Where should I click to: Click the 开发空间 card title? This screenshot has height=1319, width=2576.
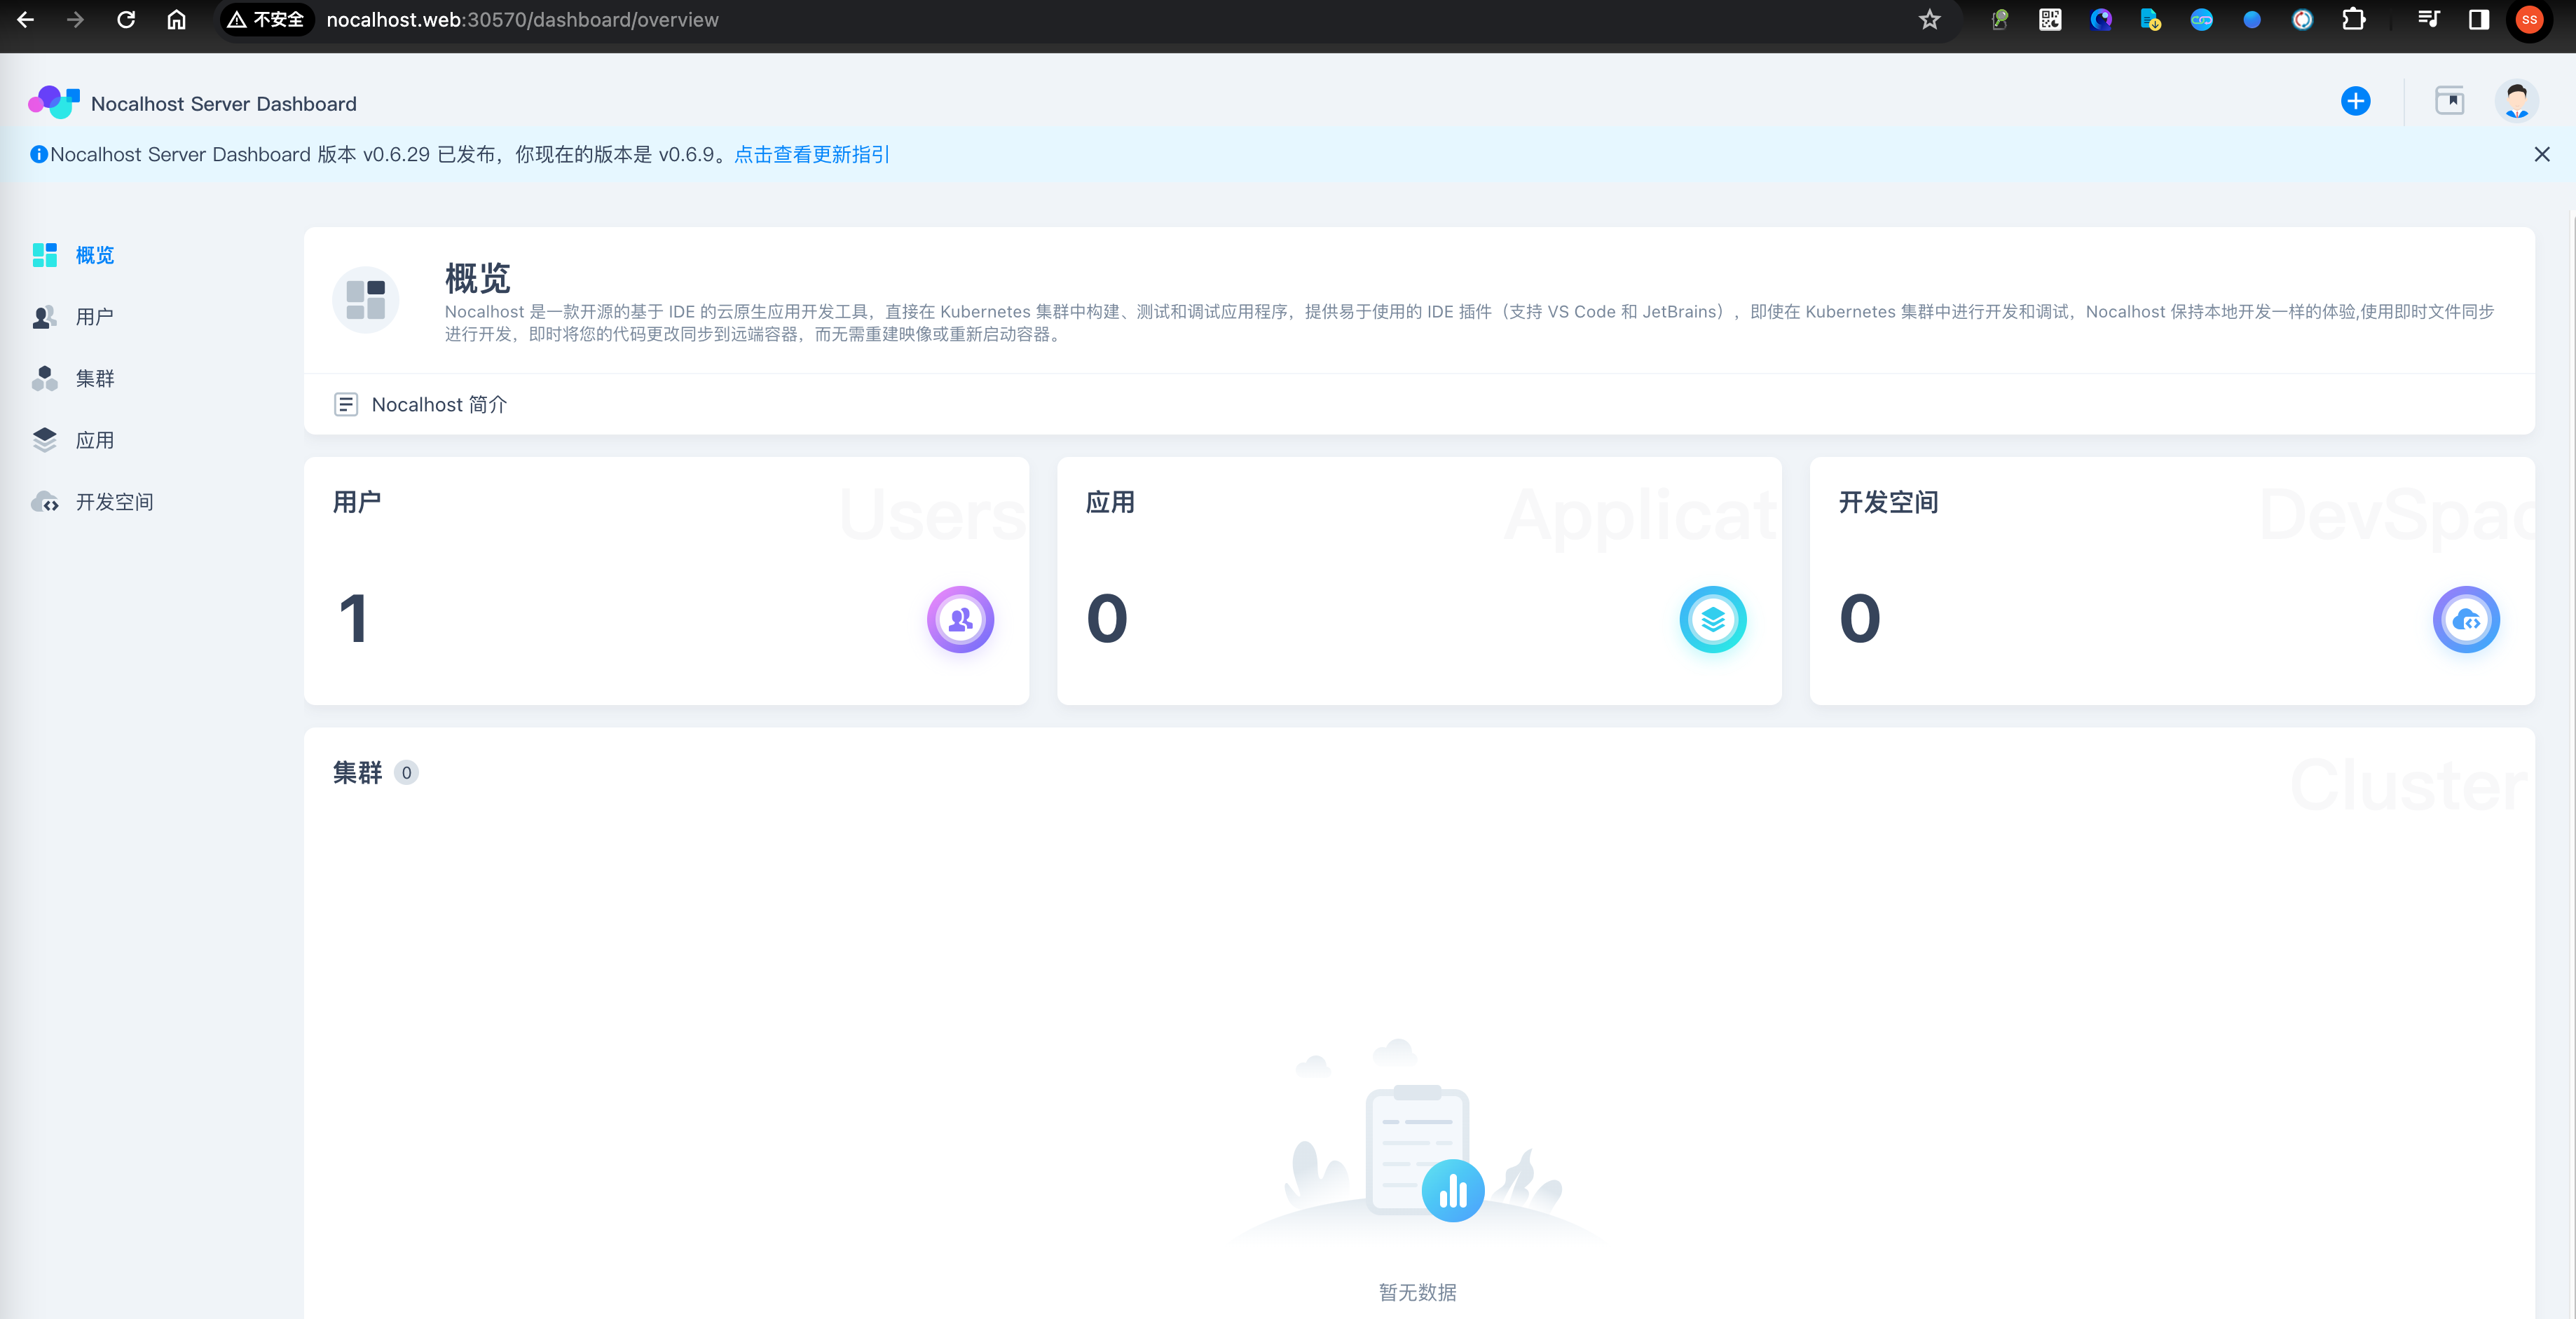click(x=1888, y=501)
